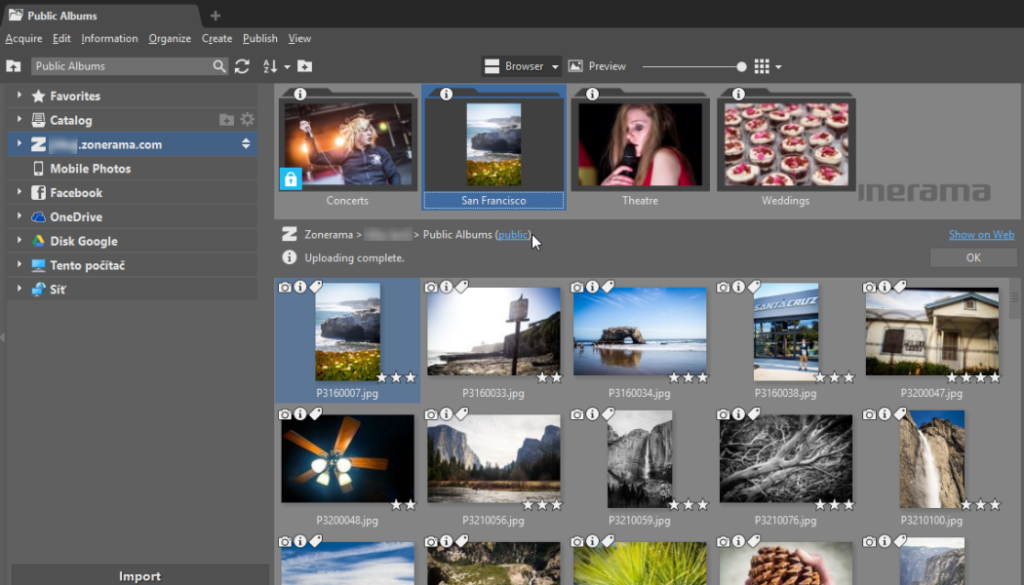This screenshot has height=585, width=1024.
Task: Expand the Favorites tree node
Action: 19,95
